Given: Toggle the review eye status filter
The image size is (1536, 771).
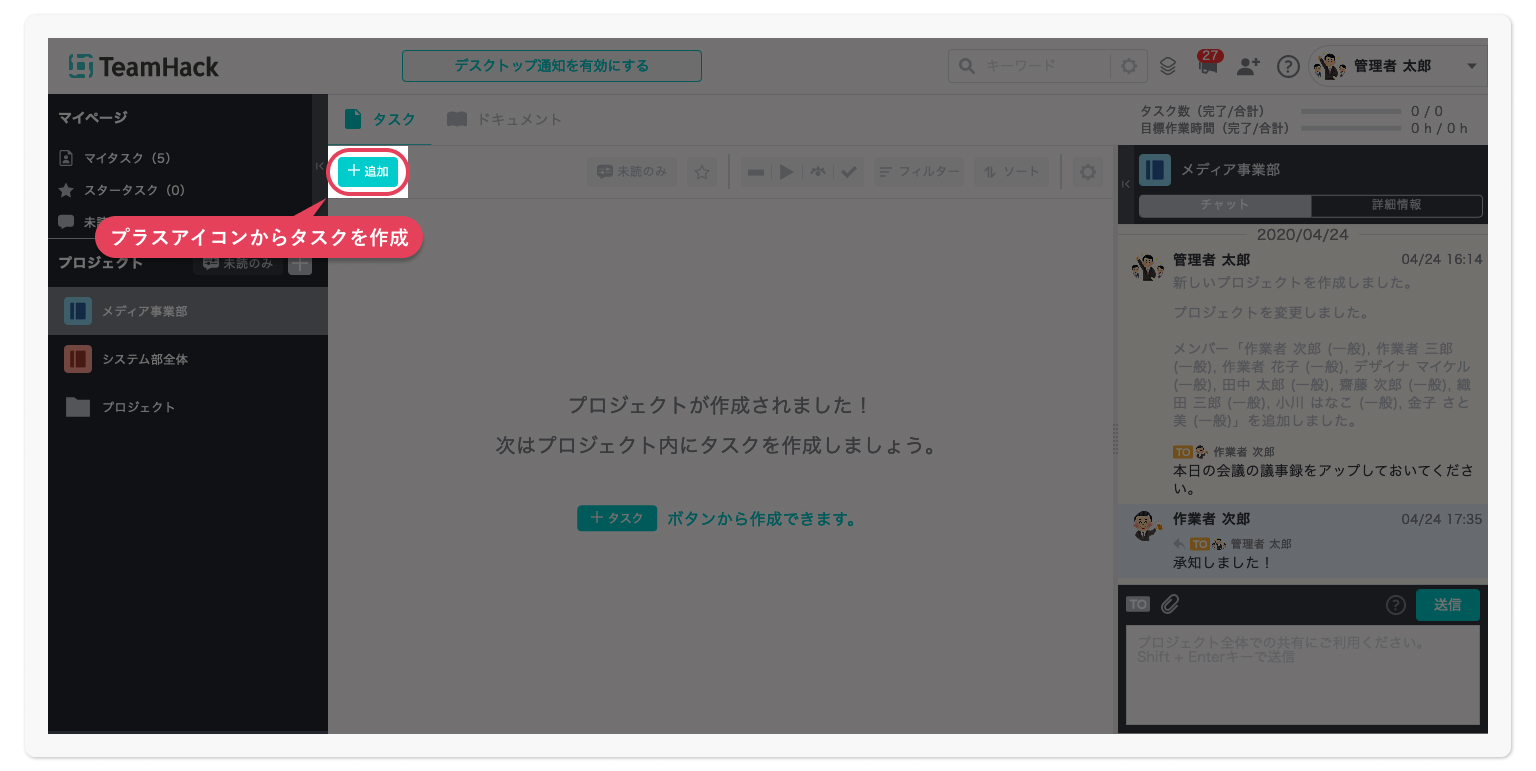Looking at the screenshot, I should [818, 172].
